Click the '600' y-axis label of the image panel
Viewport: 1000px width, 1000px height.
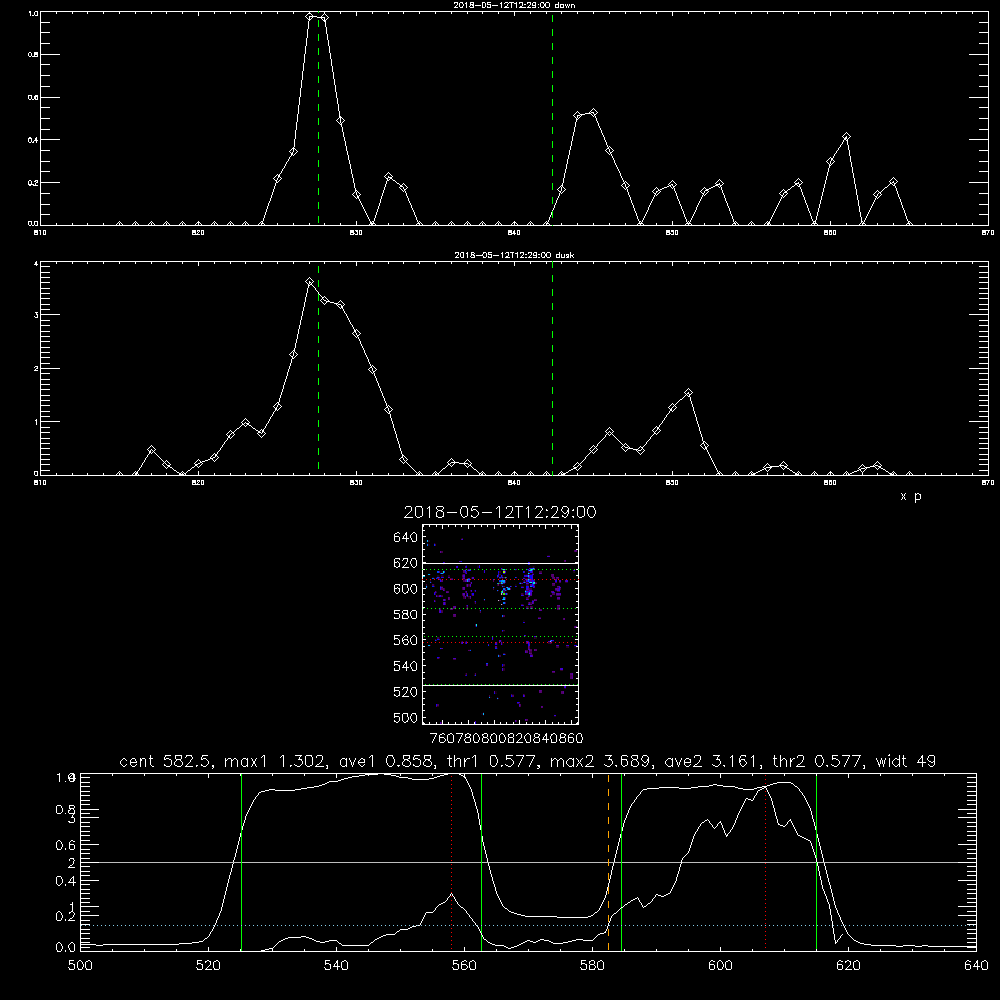pyautogui.click(x=406, y=589)
